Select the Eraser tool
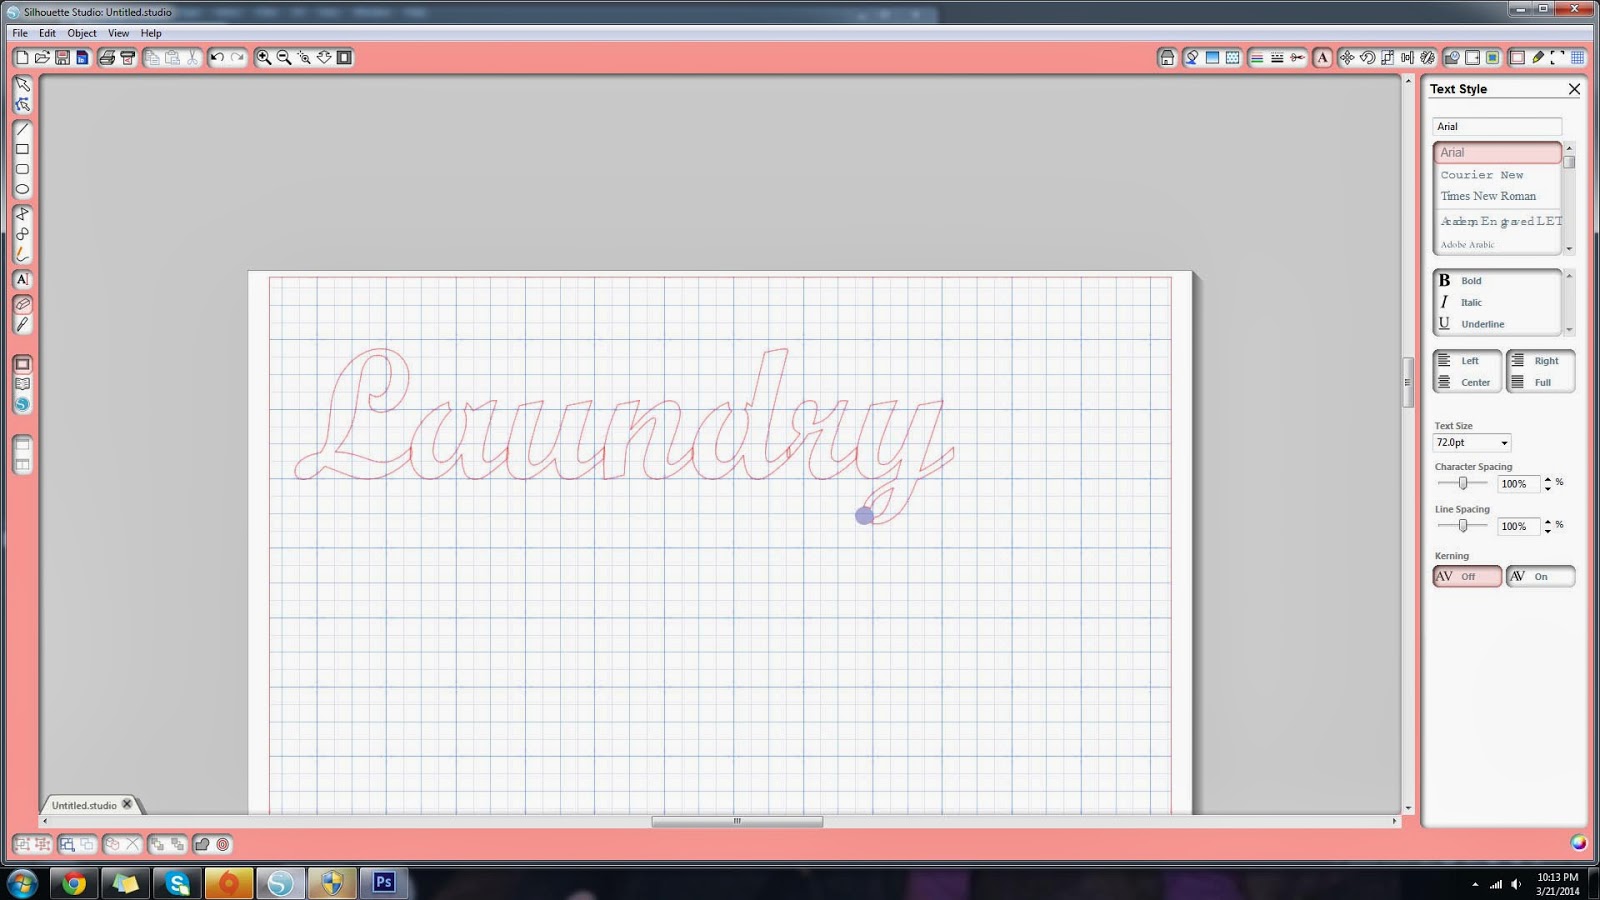This screenshot has height=900, width=1600. 22,304
